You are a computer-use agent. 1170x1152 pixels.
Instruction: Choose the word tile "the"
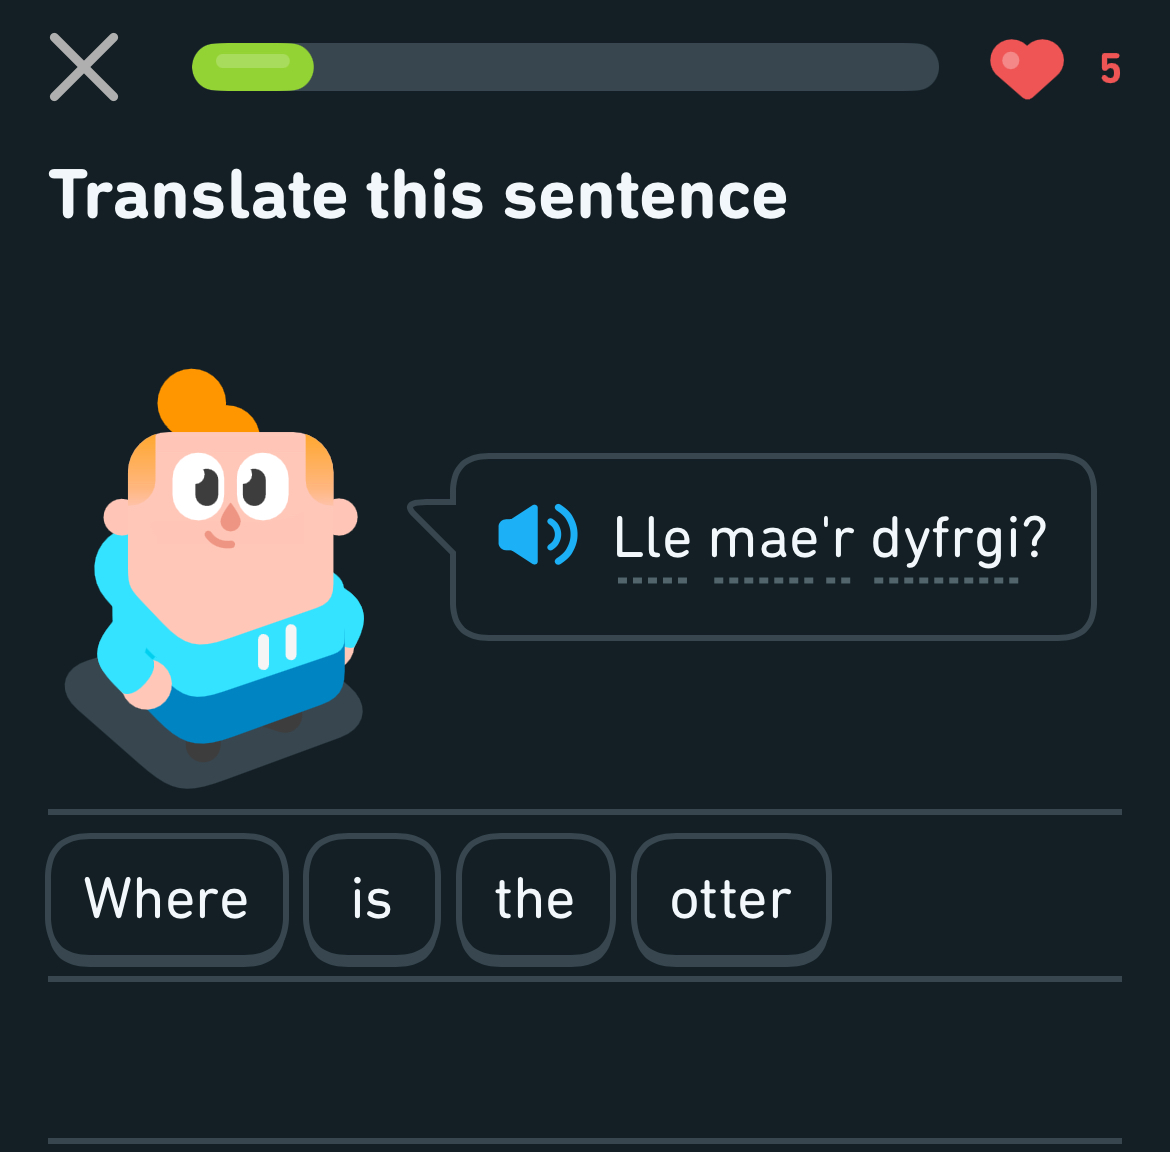pyautogui.click(x=535, y=898)
